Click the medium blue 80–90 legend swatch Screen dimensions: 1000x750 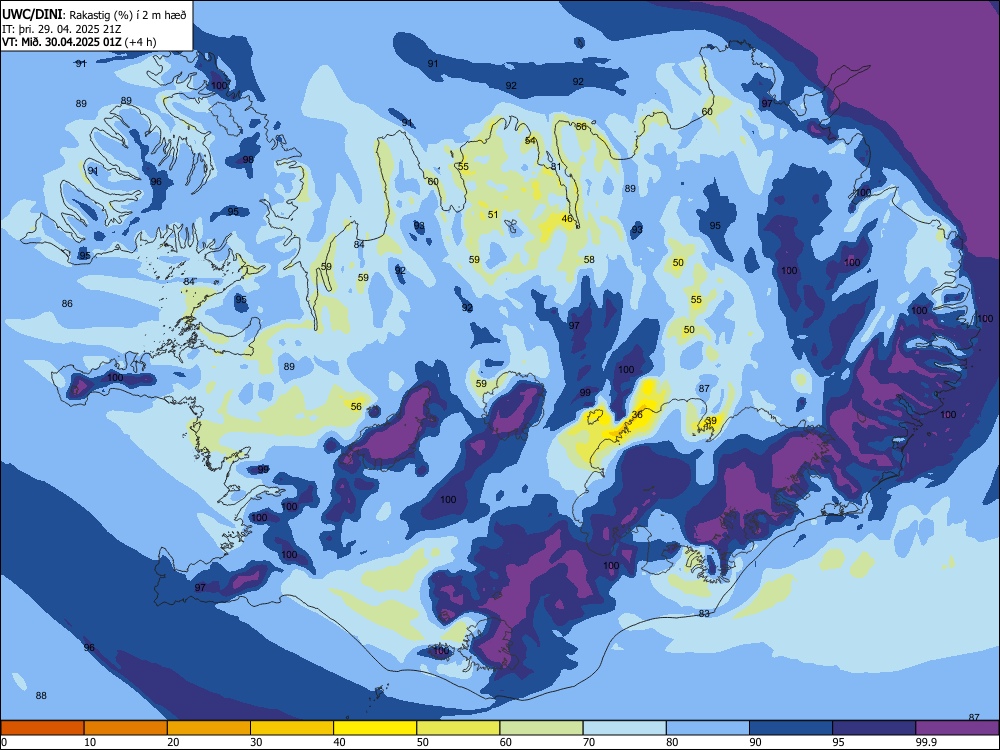point(708,728)
